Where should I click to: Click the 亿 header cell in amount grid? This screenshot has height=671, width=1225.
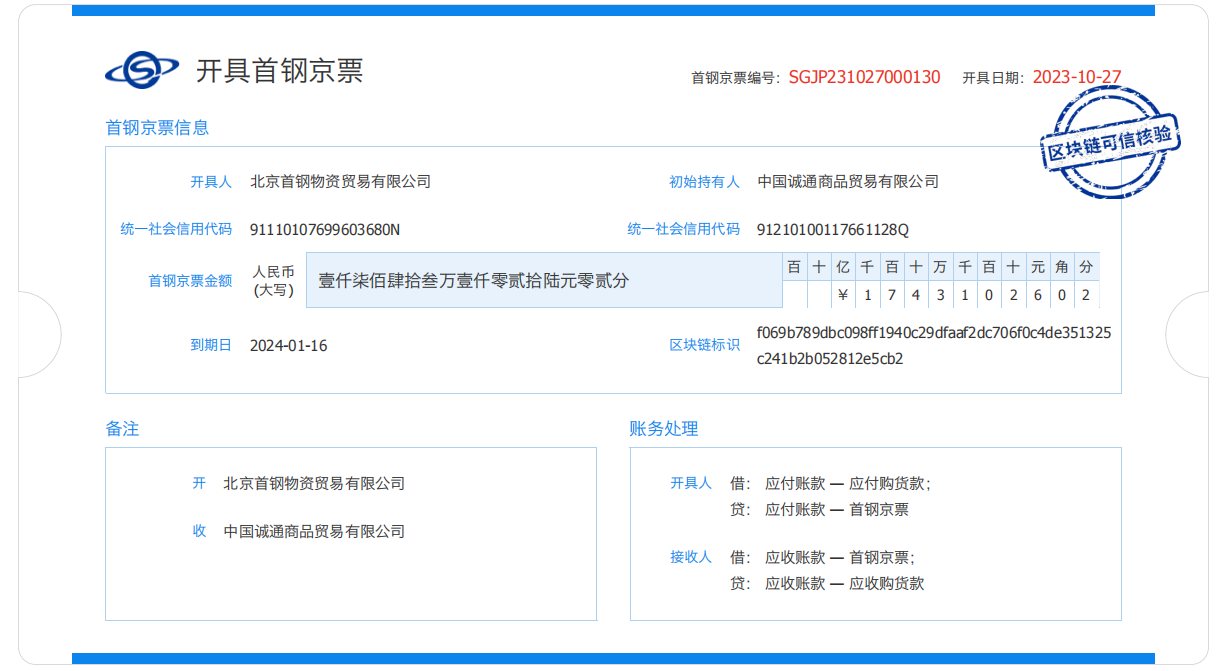pos(842,266)
